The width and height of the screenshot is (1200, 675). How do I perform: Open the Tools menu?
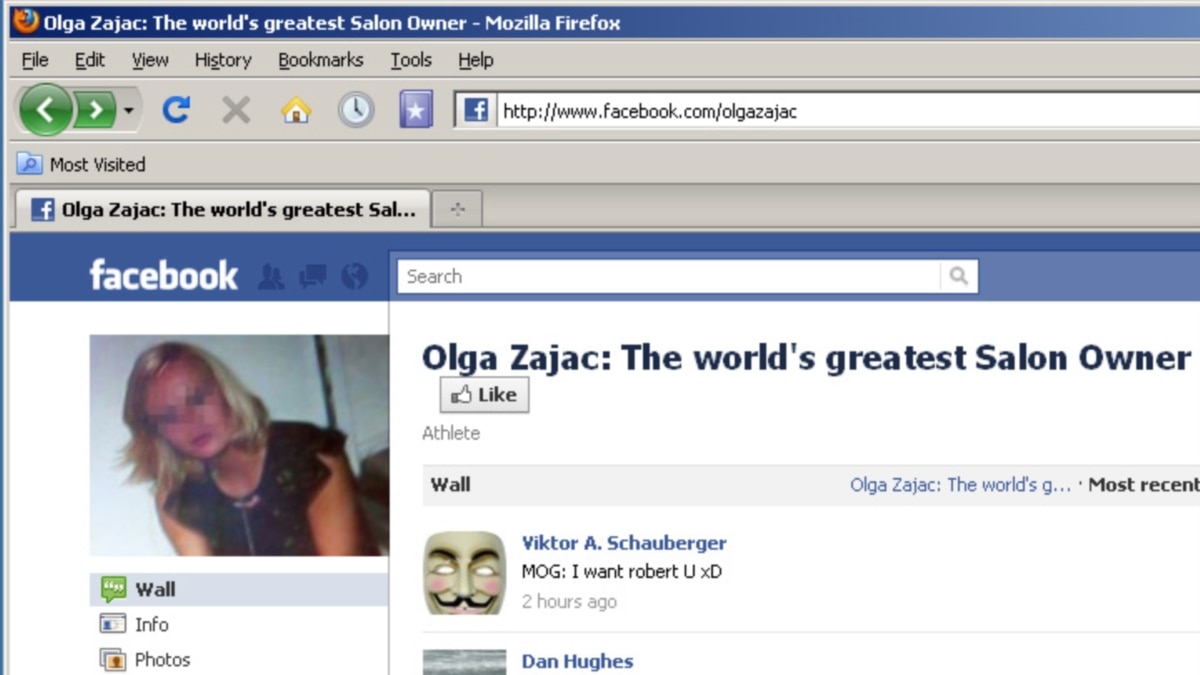click(x=411, y=60)
